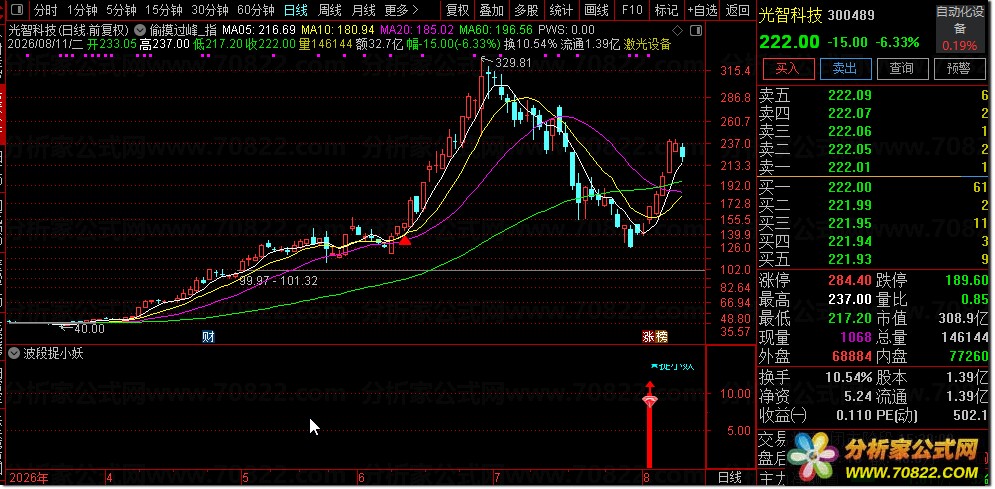Click the diamond icon on the chart header
Image resolution: width=995 pixels, height=489 pixels.
click(678, 30)
